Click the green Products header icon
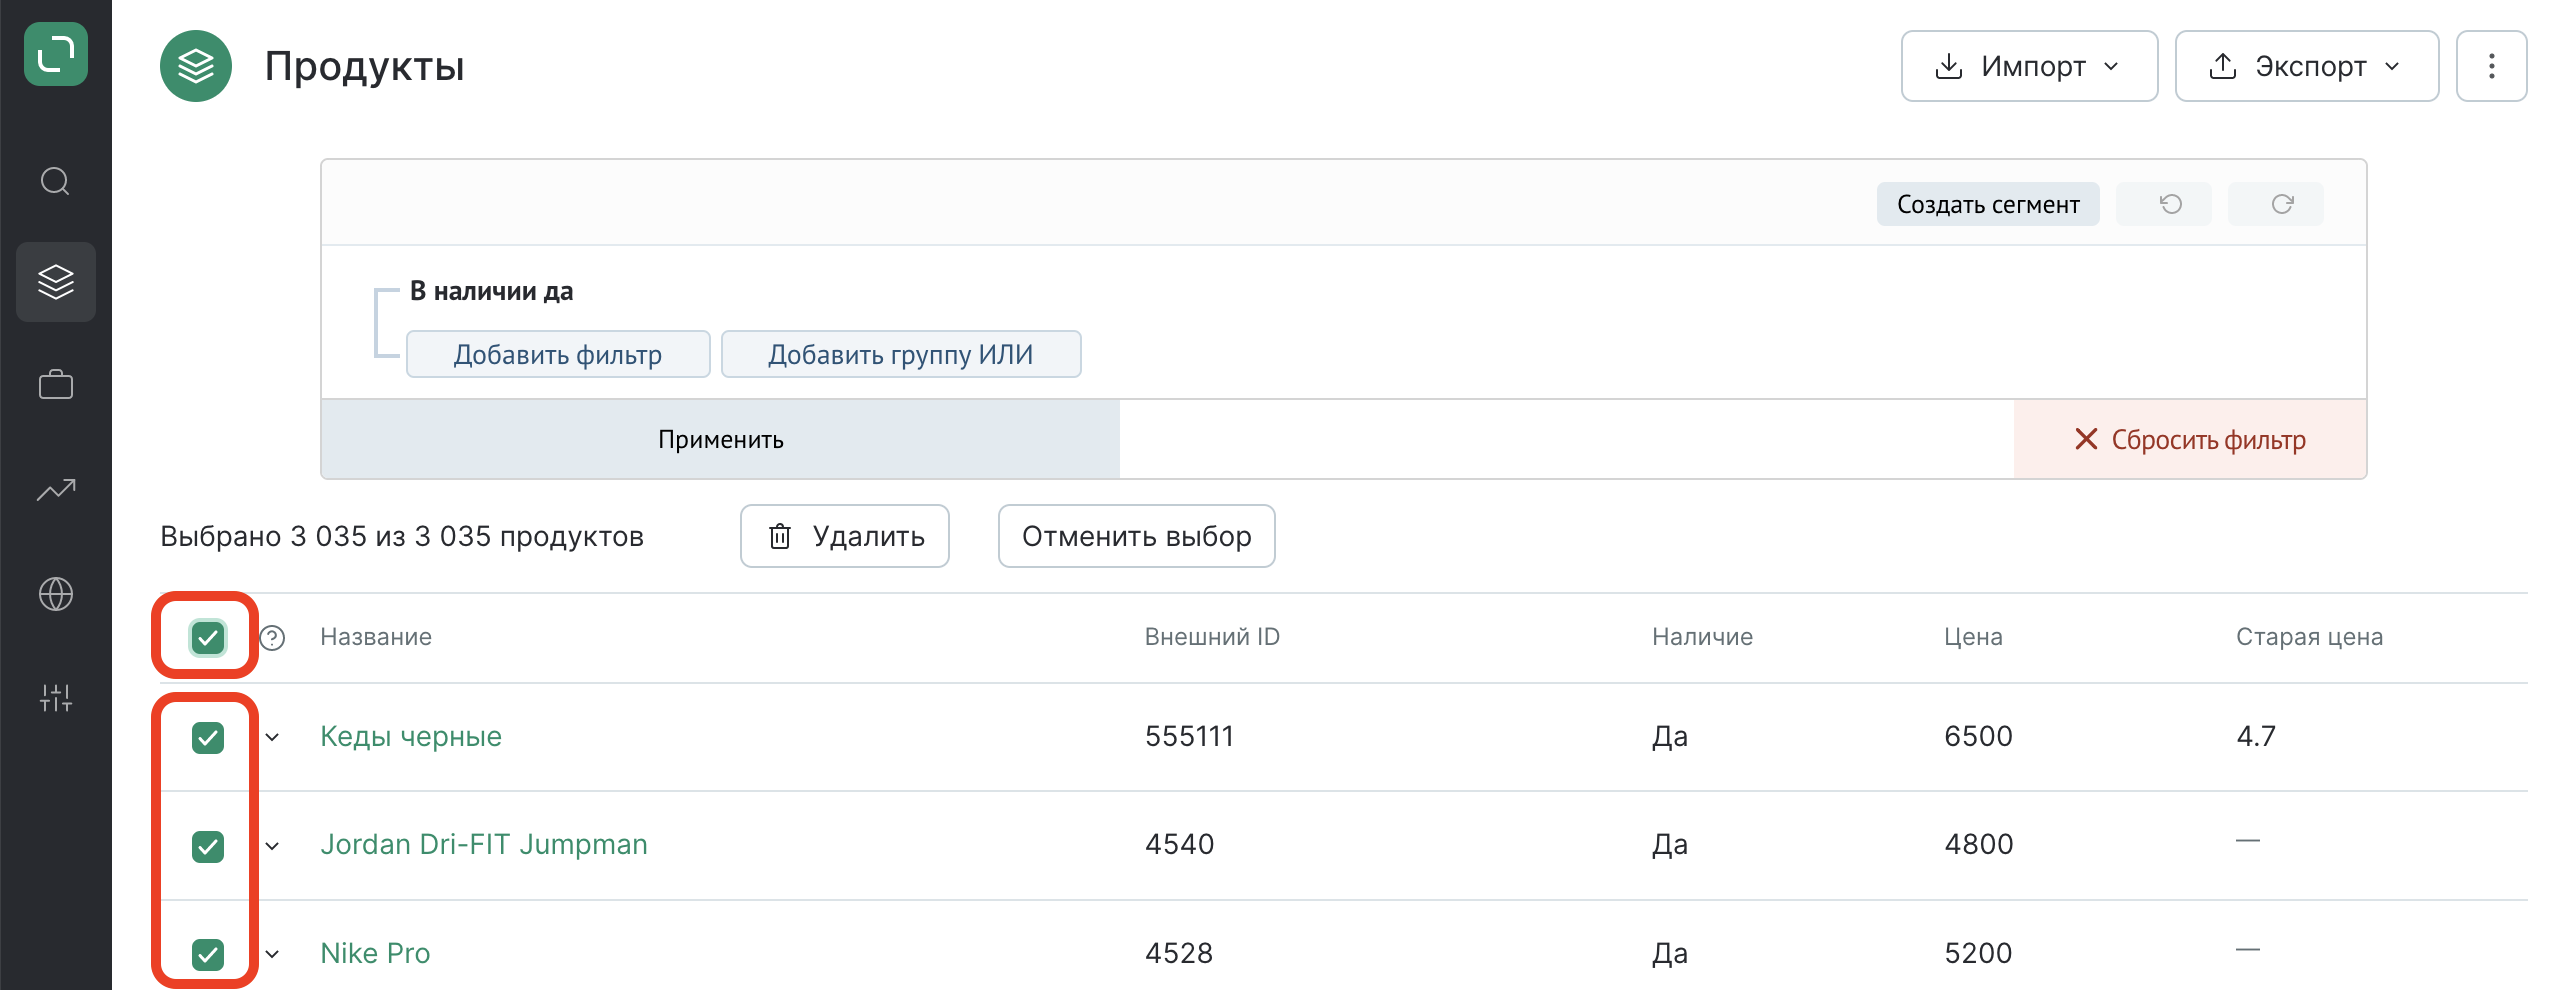This screenshot has width=2576, height=990. coord(196,66)
